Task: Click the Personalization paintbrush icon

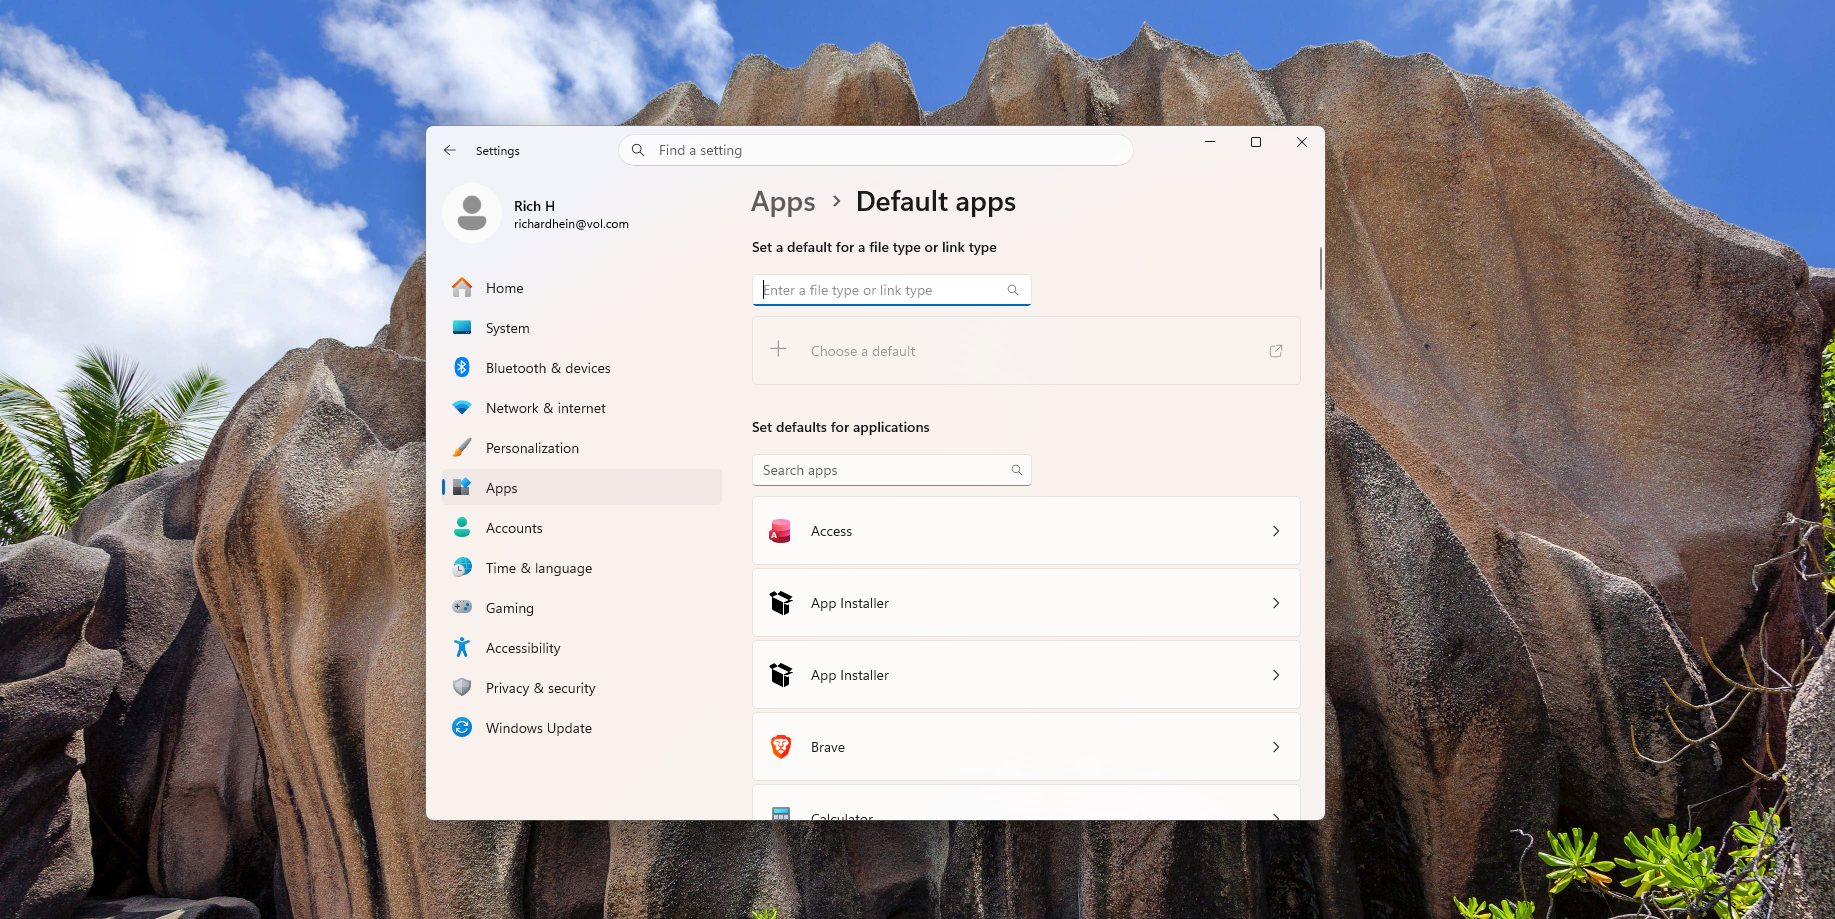Action: click(x=462, y=448)
